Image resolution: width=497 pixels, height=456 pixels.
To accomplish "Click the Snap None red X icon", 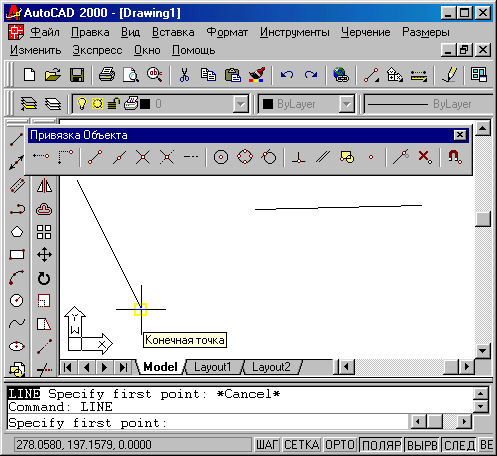I will tap(425, 157).
